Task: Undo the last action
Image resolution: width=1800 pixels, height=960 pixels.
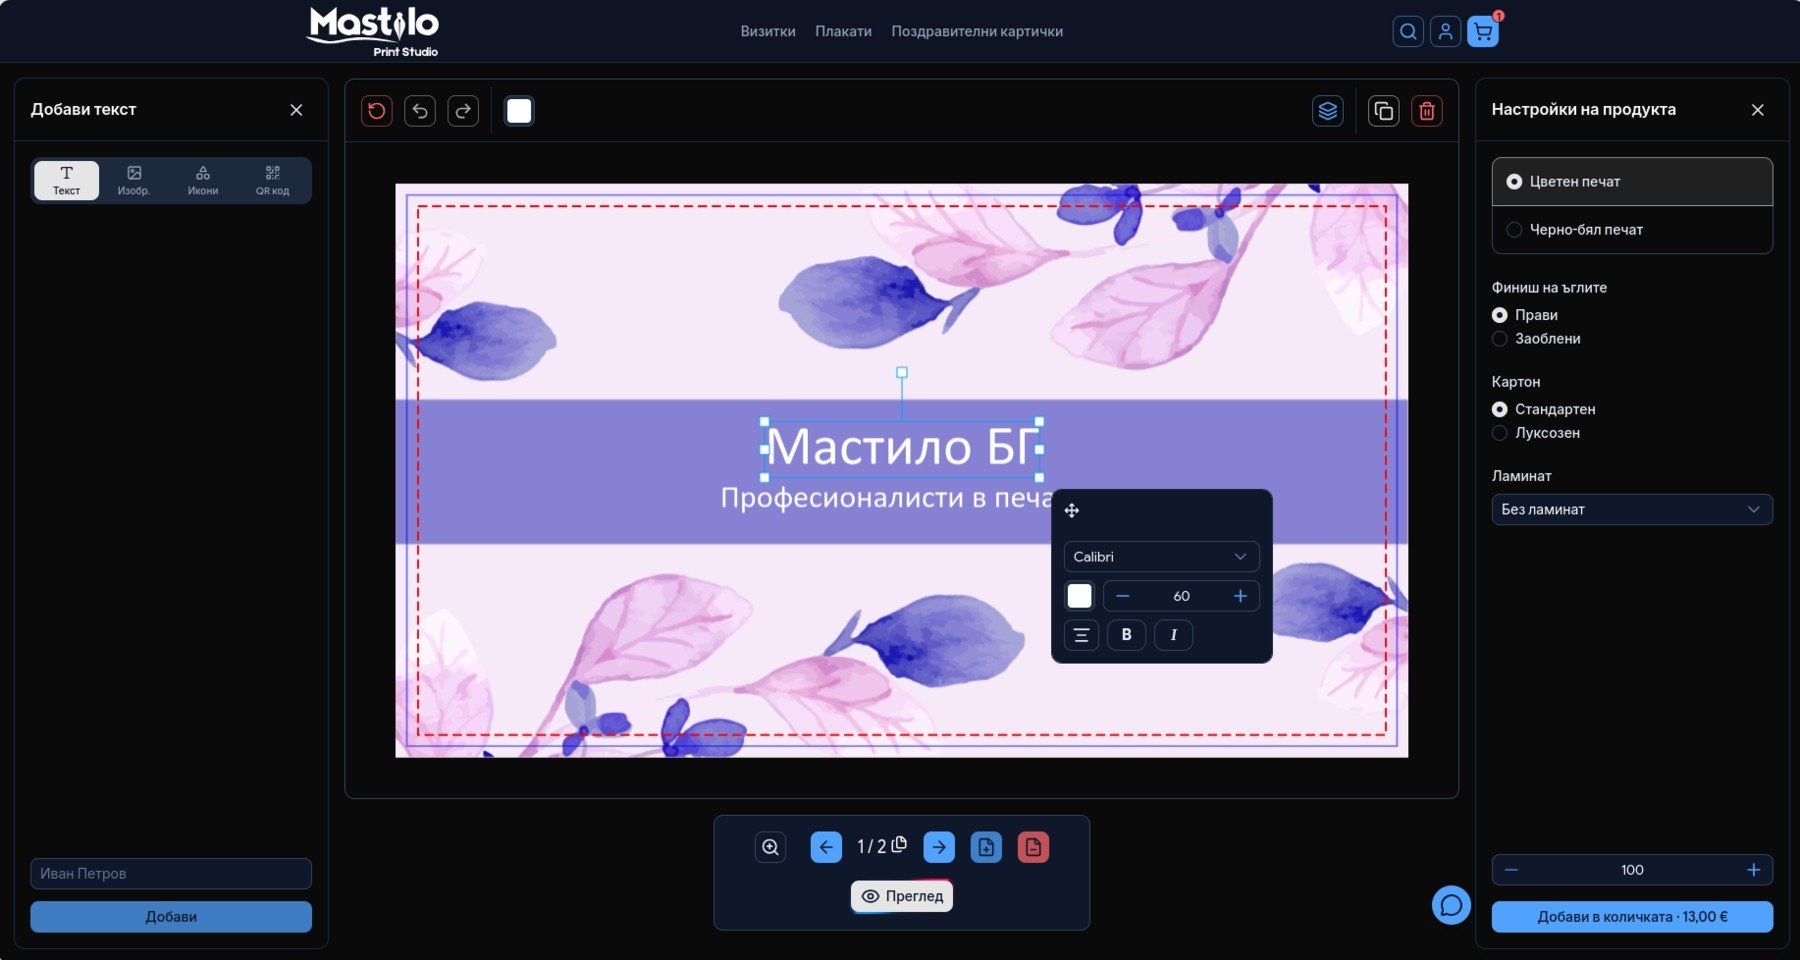Action: (x=420, y=111)
